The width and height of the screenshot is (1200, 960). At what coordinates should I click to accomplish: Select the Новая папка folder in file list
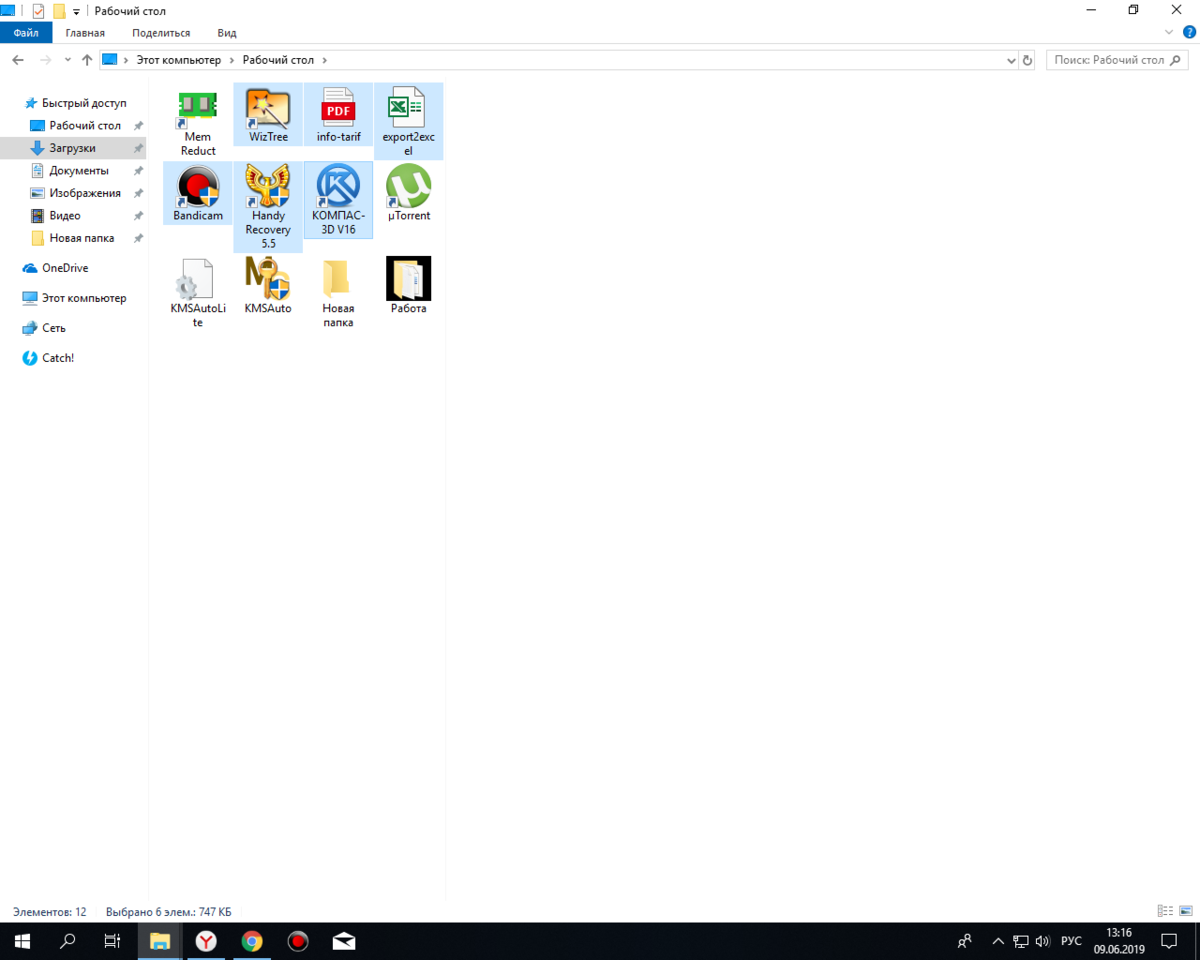pos(338,279)
